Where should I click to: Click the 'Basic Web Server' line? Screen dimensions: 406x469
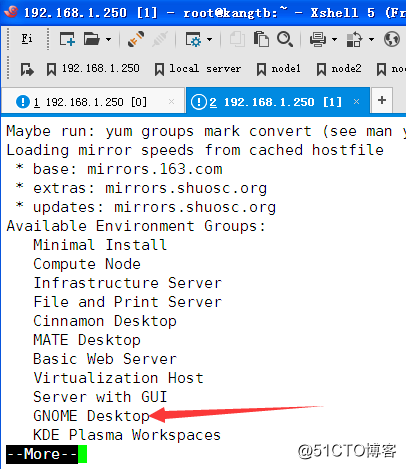105,359
